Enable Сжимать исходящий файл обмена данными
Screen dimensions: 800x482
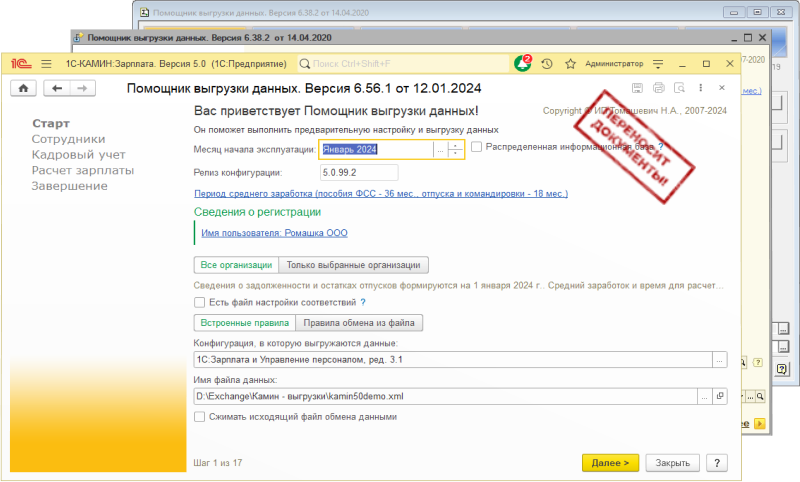point(199,417)
